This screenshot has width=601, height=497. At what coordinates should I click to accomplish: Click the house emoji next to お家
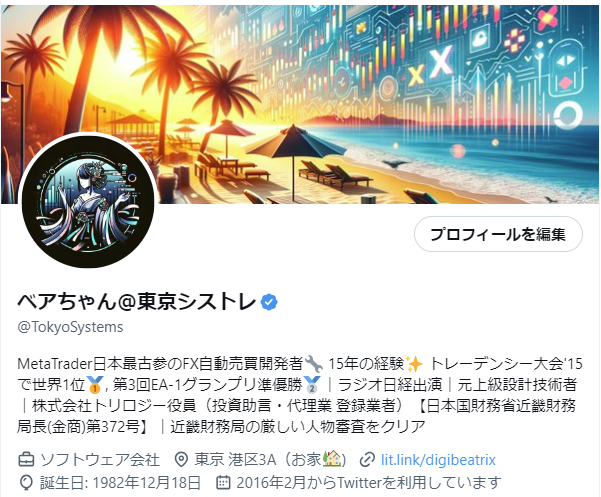[x=332, y=459]
